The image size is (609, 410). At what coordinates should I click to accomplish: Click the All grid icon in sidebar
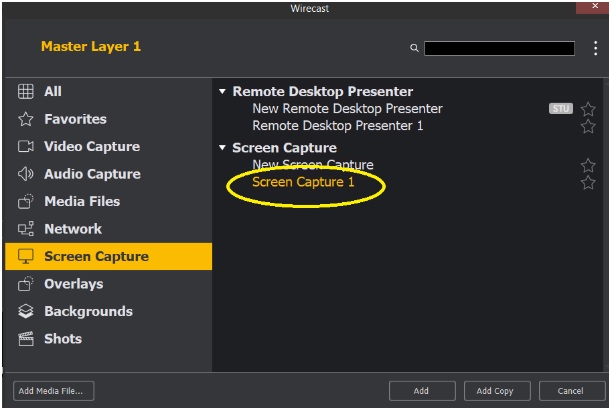point(26,92)
